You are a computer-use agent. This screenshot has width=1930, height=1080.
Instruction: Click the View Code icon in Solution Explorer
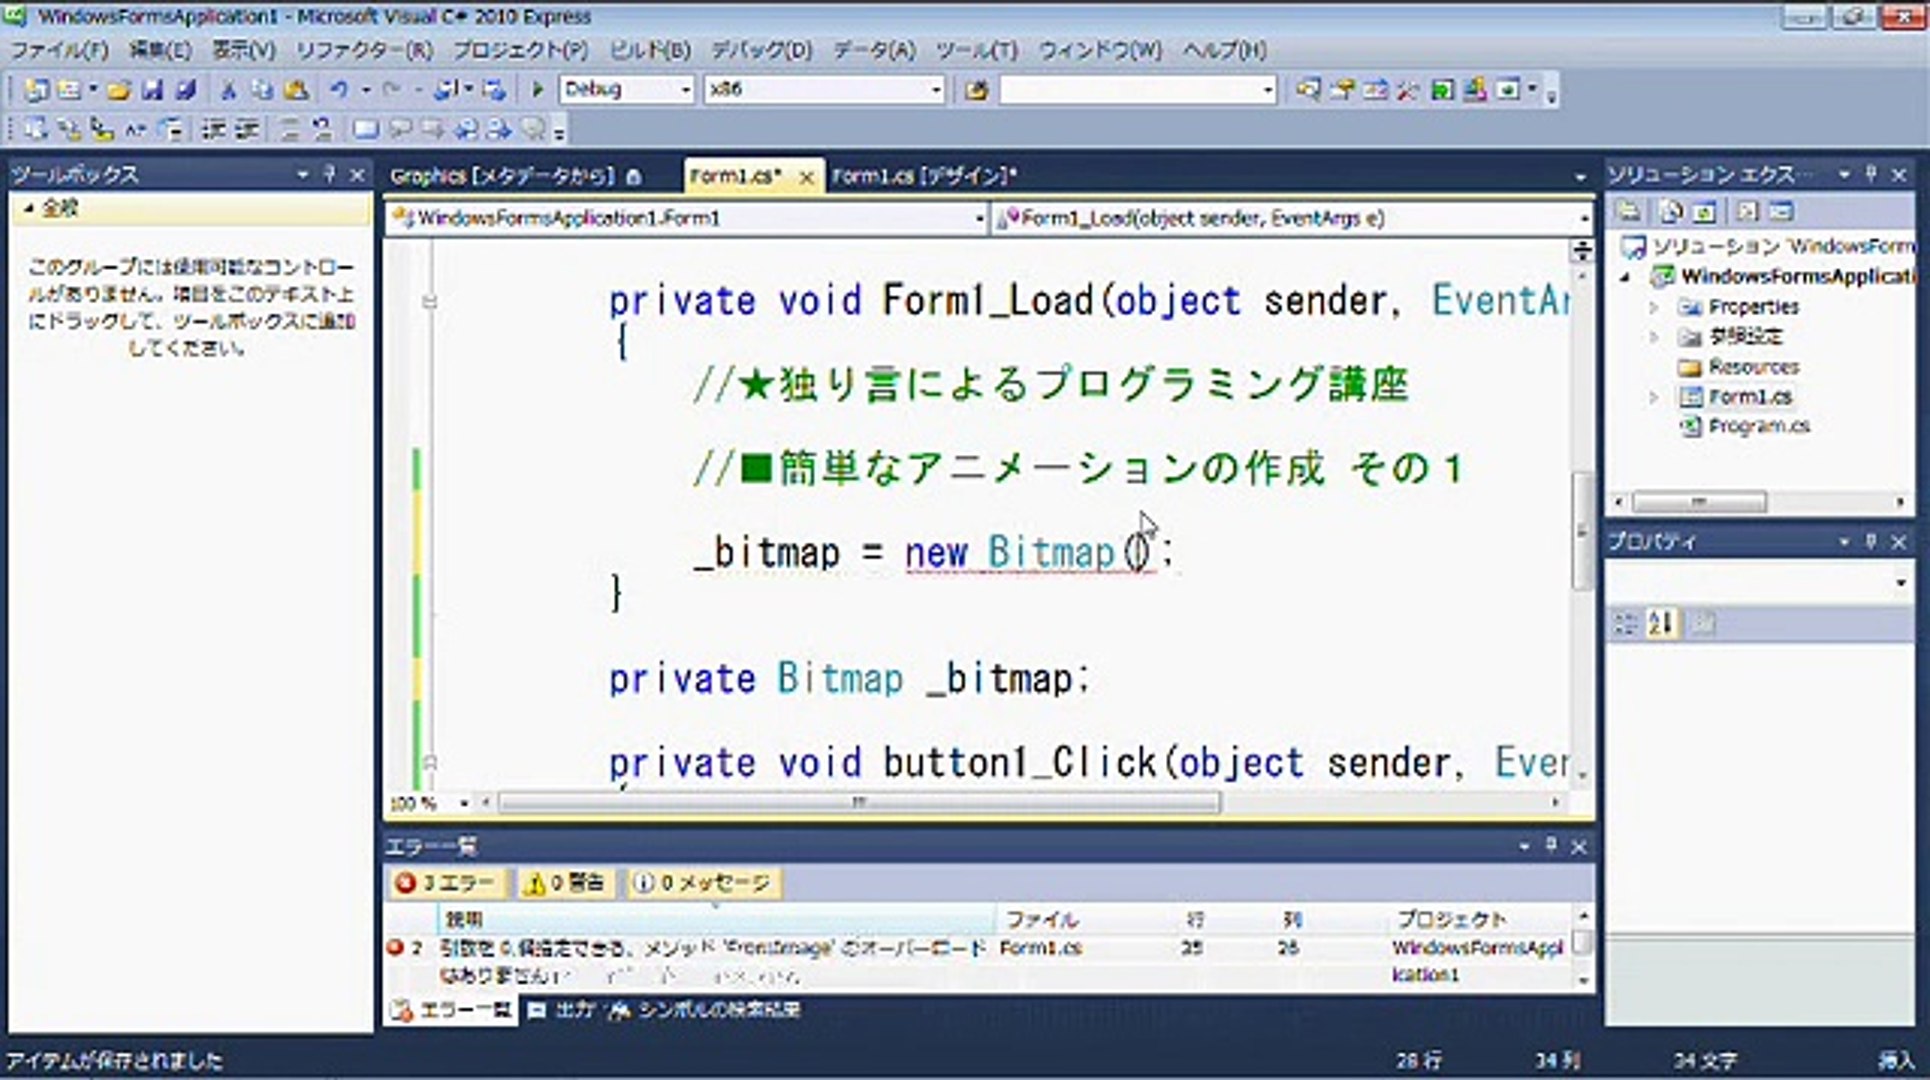pyautogui.click(x=1746, y=212)
